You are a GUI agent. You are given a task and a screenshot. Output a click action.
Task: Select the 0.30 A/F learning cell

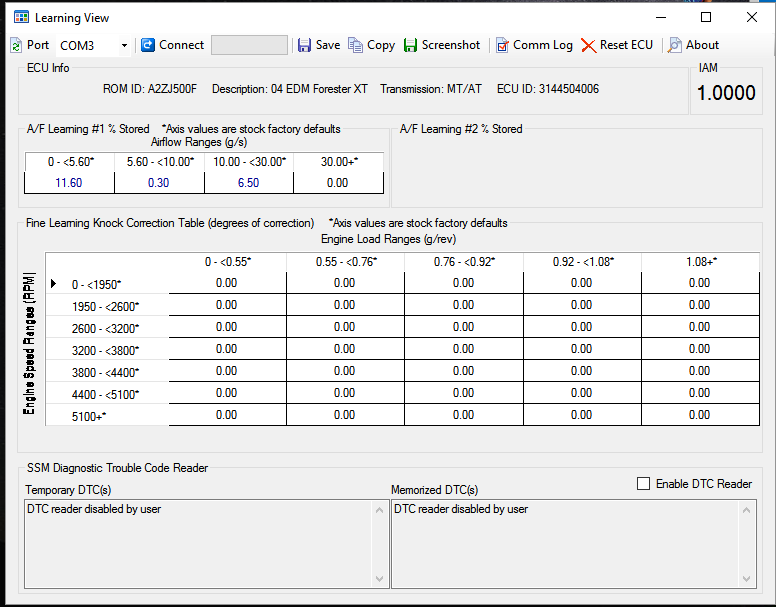tap(159, 183)
